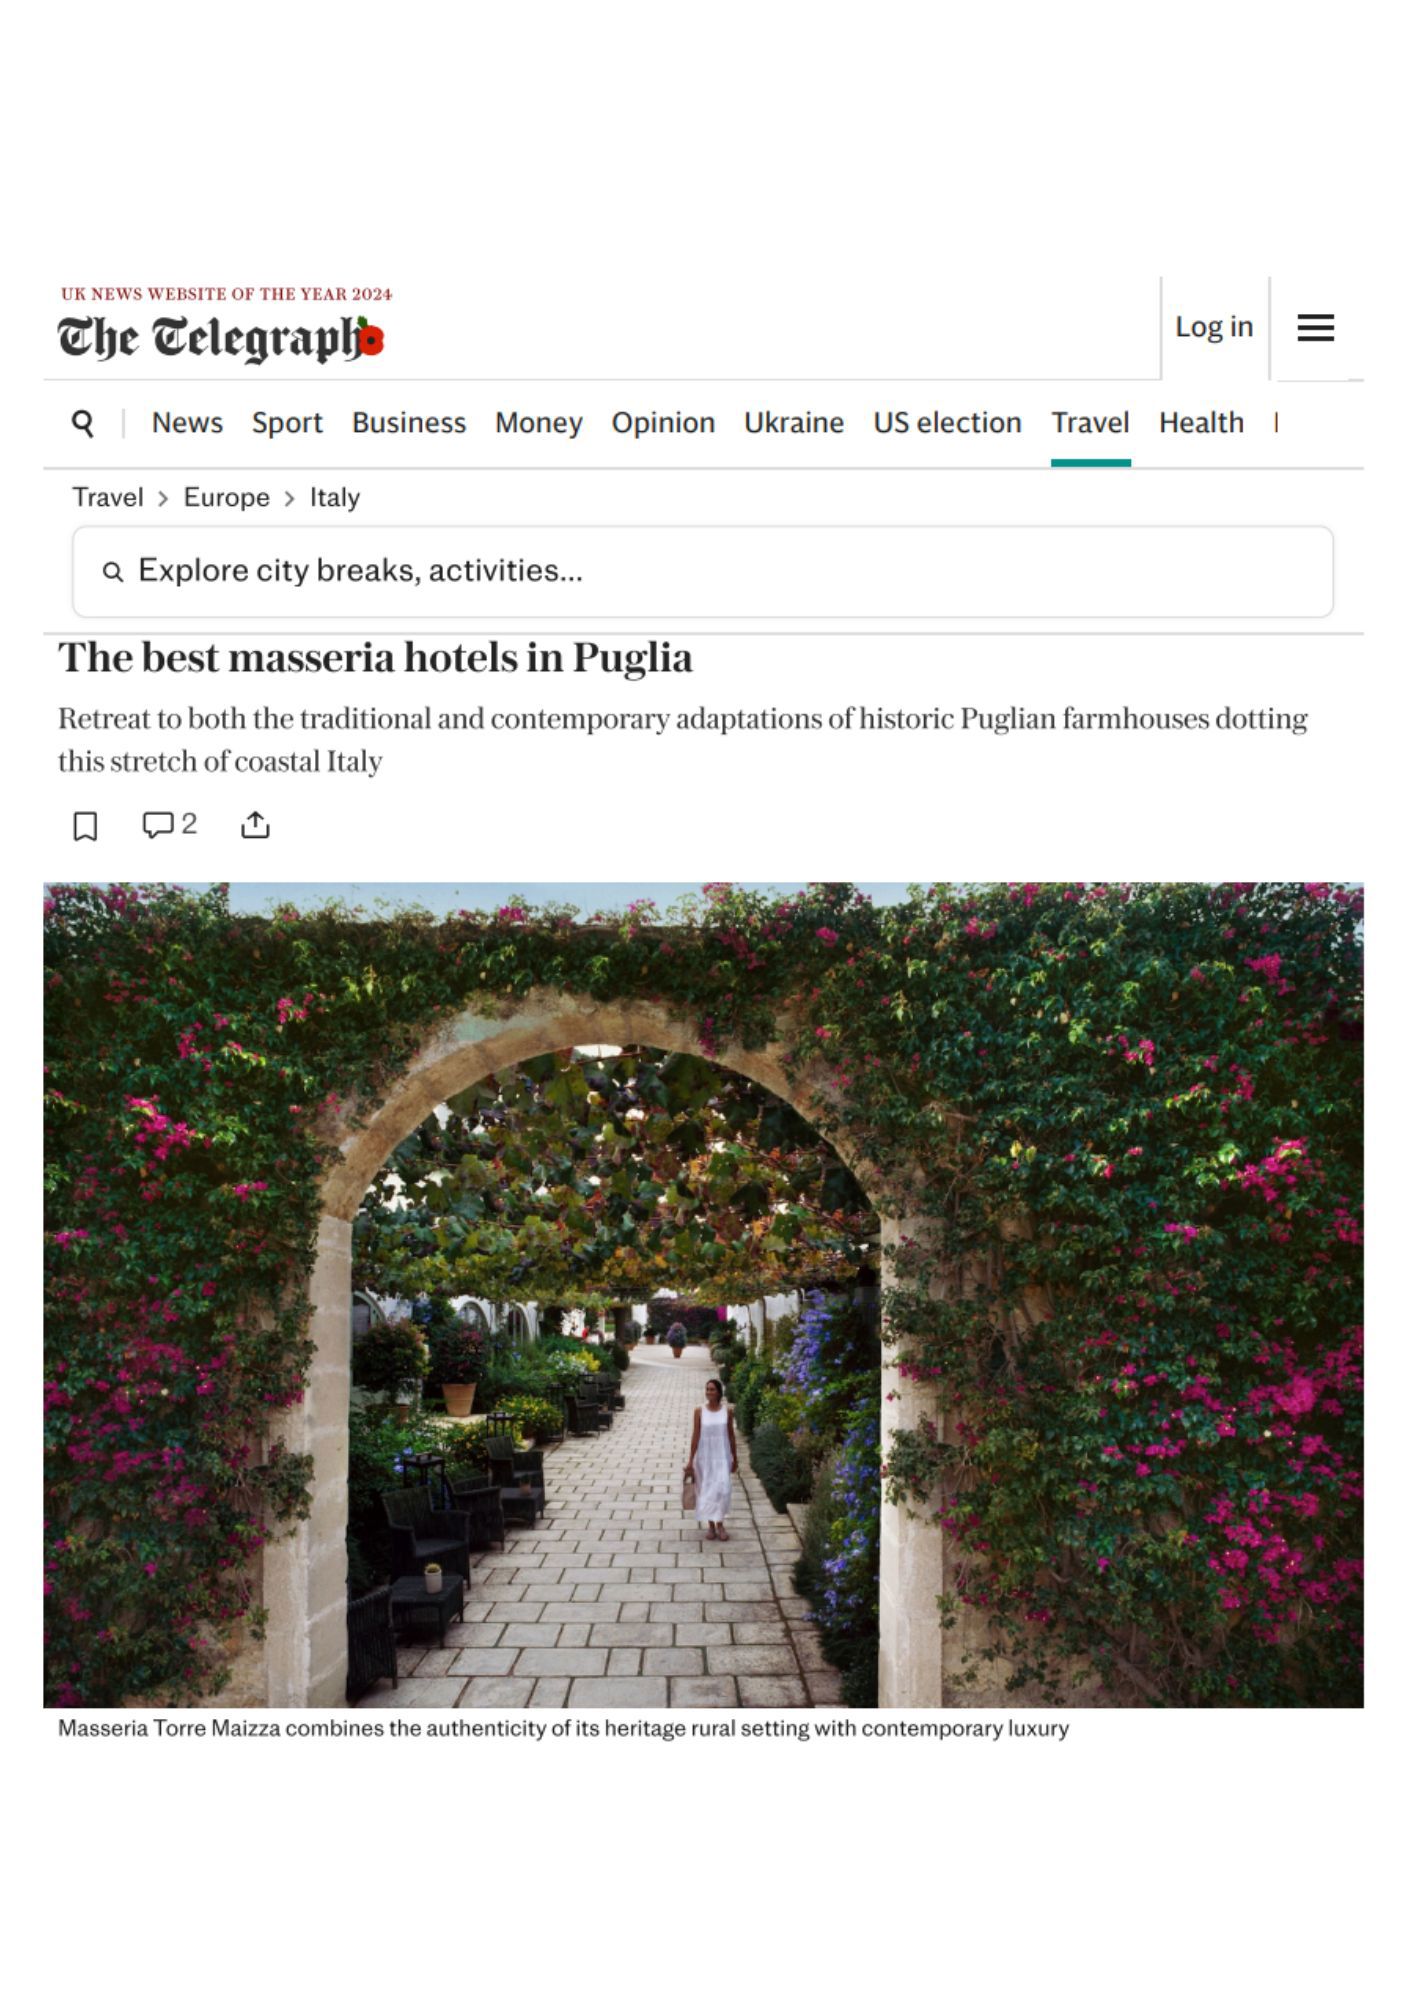Open the comments bubble showing 2

click(169, 825)
